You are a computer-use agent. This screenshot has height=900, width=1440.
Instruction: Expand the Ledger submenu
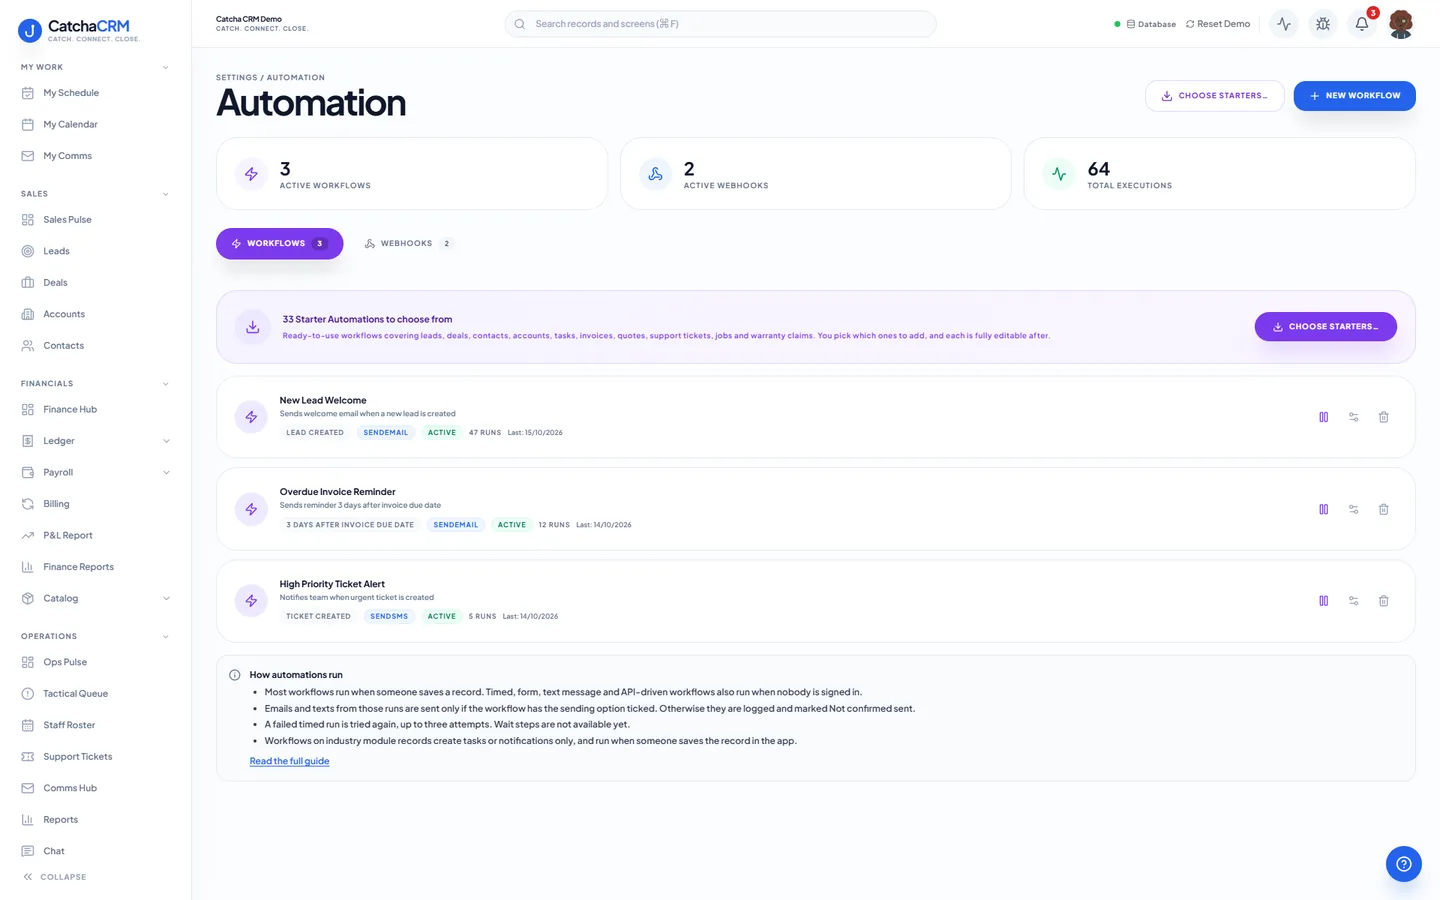(x=166, y=441)
